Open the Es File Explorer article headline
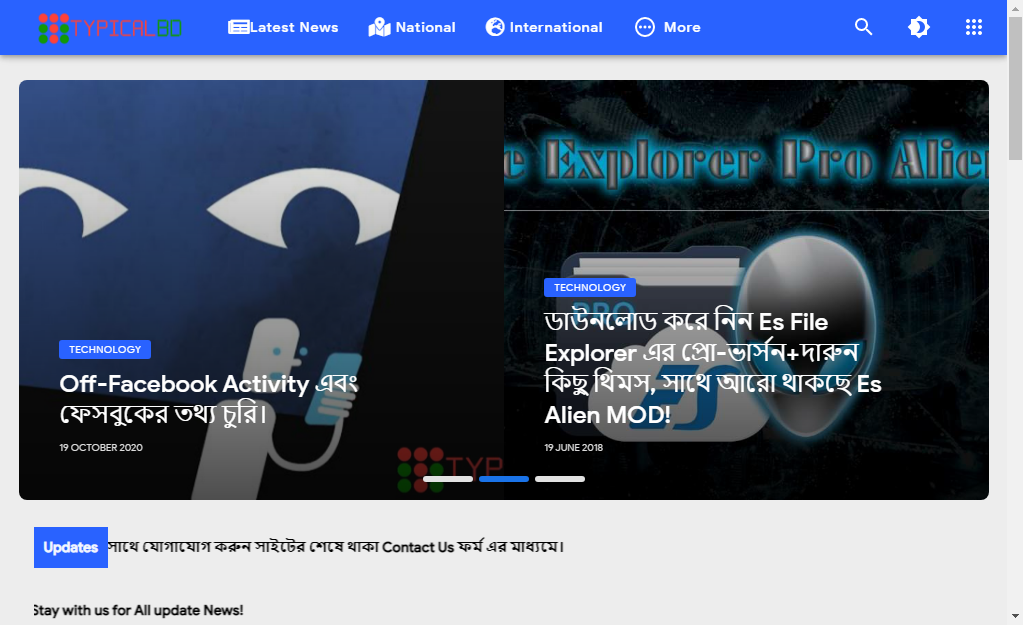Viewport: 1023px width, 625px height. pyautogui.click(x=712, y=368)
